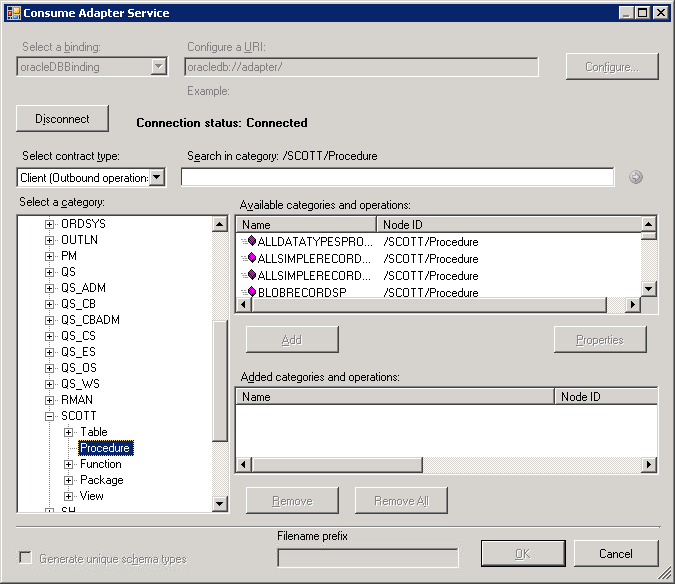
Task: Expand the OUTLN tree node
Action: click(50, 240)
